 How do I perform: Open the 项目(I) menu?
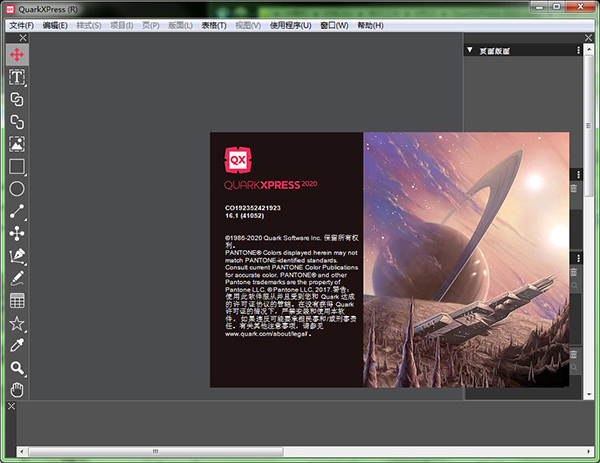[x=122, y=26]
